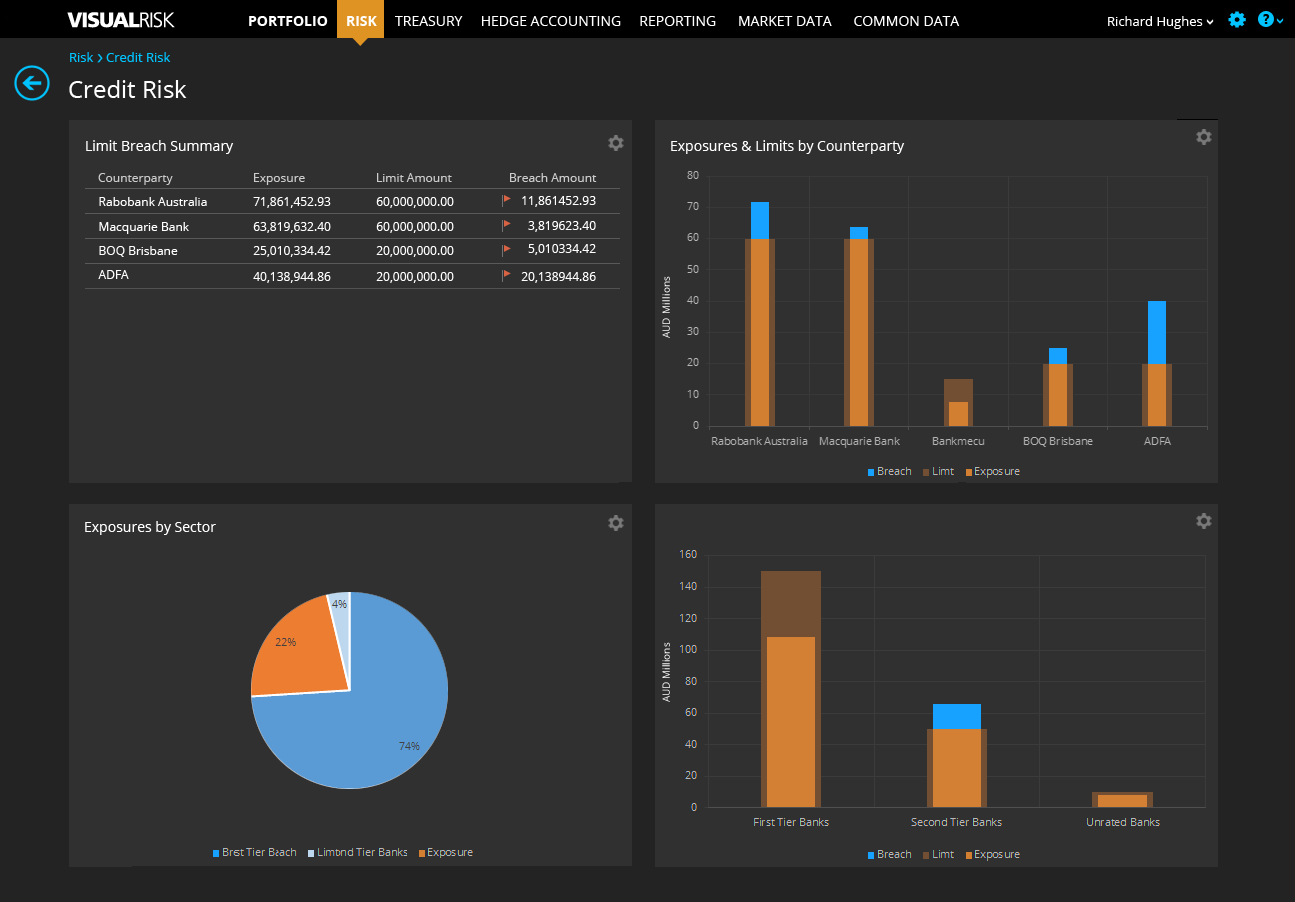Toggle Breach legend in sector bar chart
Viewport: 1295px width, 902px height.
coord(889,854)
